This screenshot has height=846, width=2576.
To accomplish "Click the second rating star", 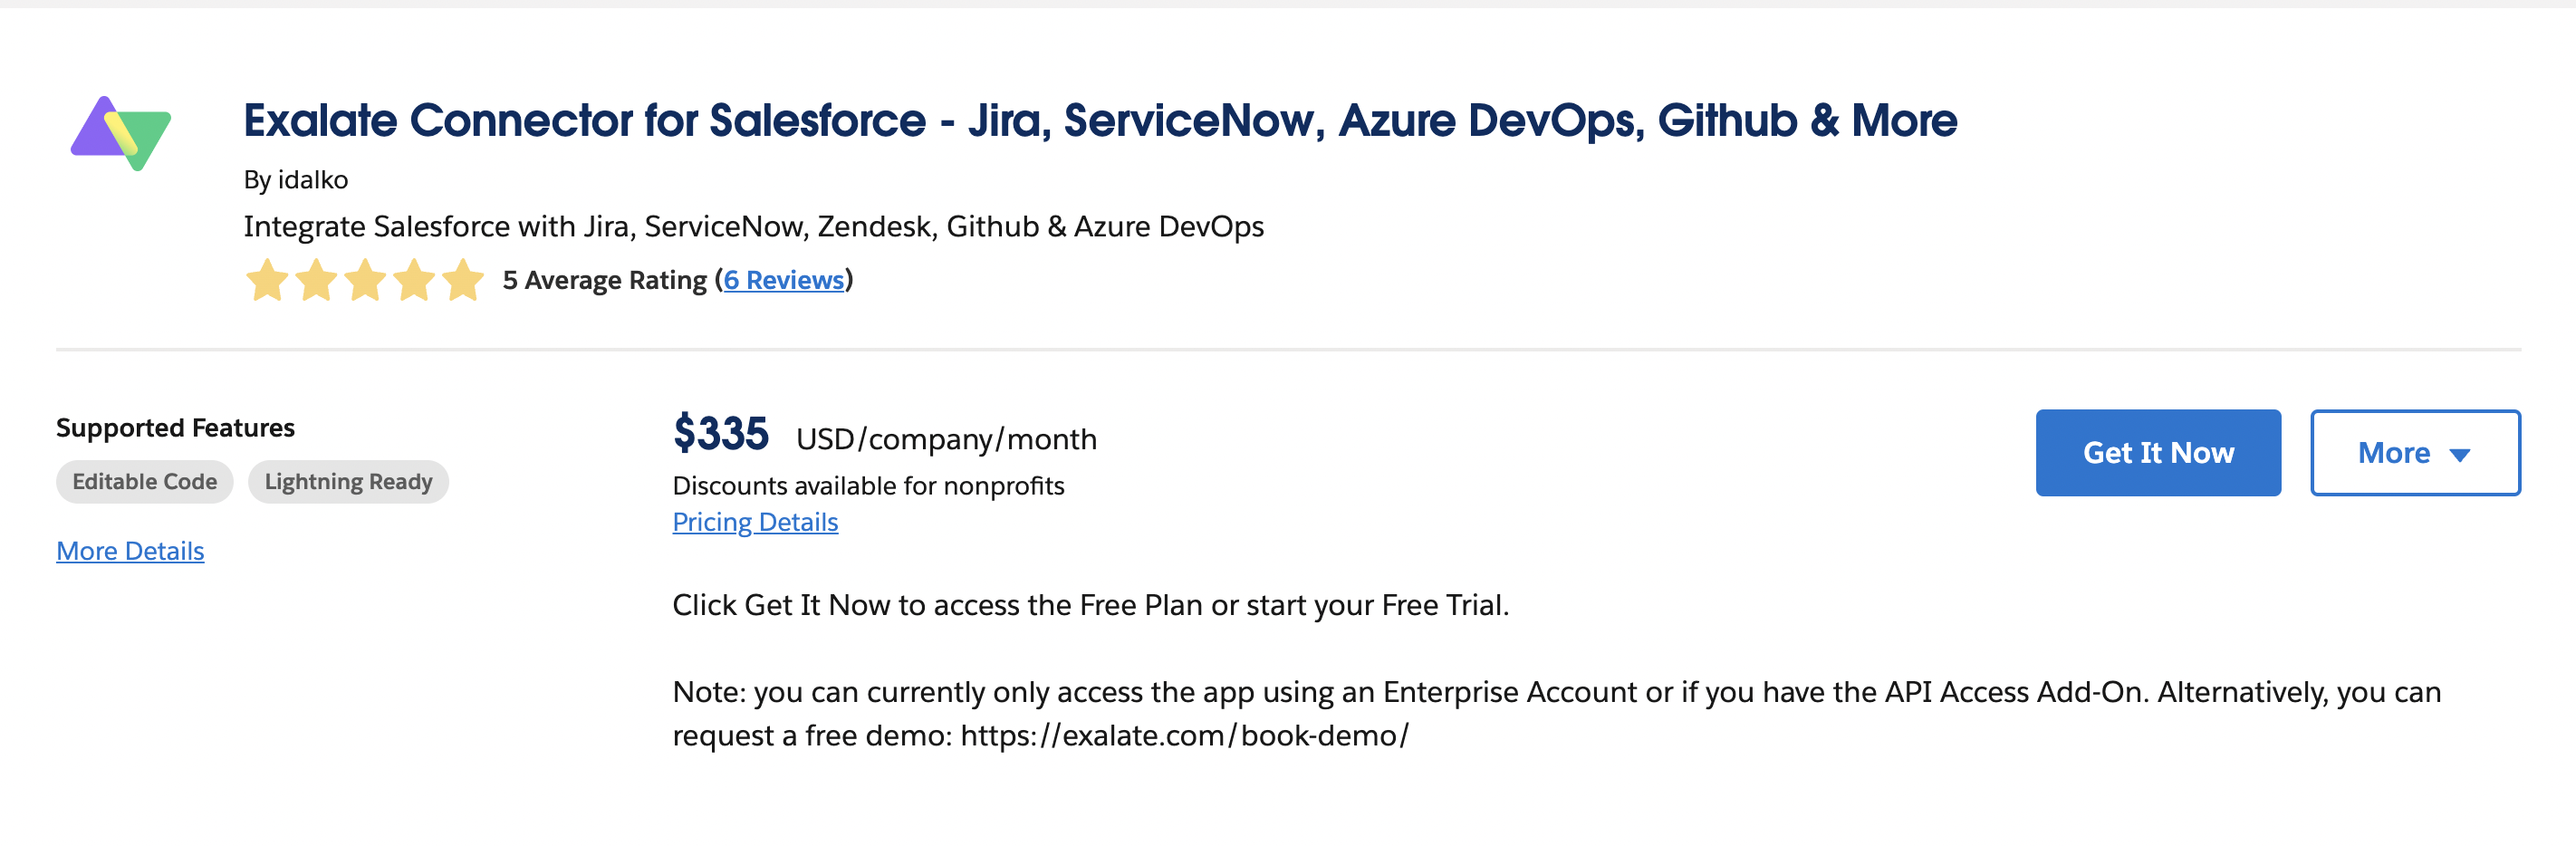I will 316,281.
